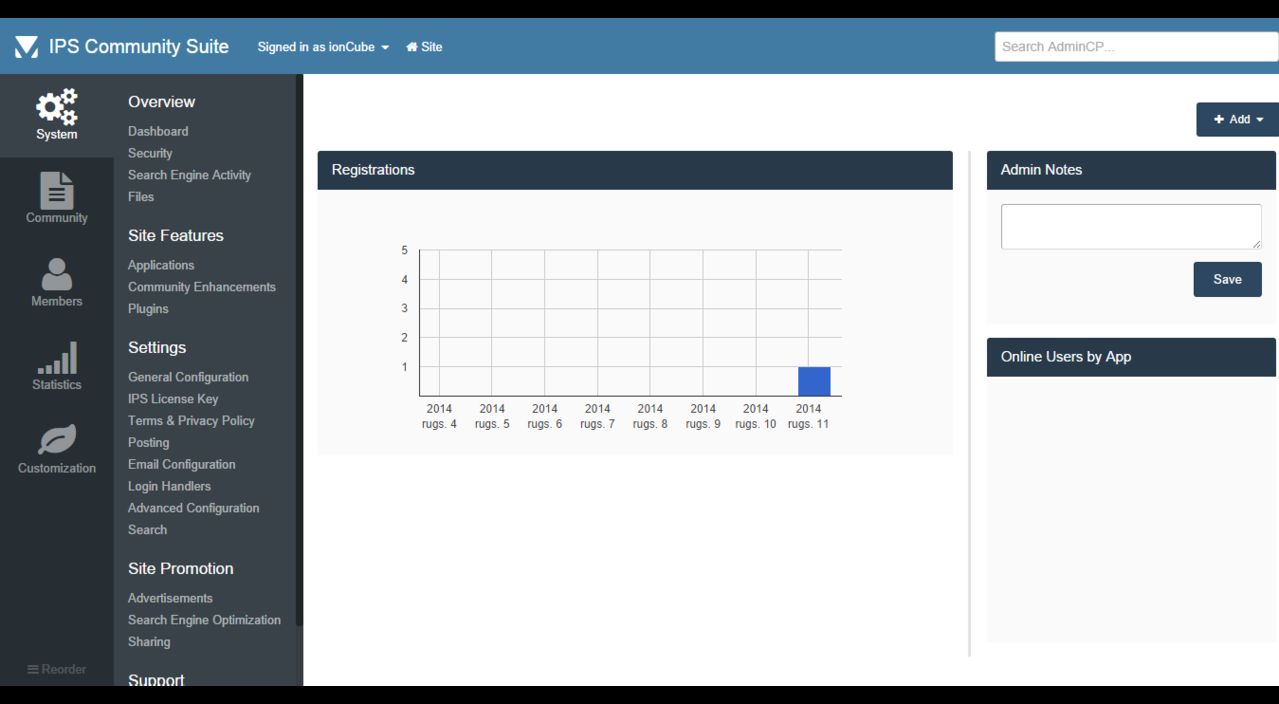The height and width of the screenshot is (704, 1279).
Task: Open the Add dropdown button
Action: (1238, 119)
